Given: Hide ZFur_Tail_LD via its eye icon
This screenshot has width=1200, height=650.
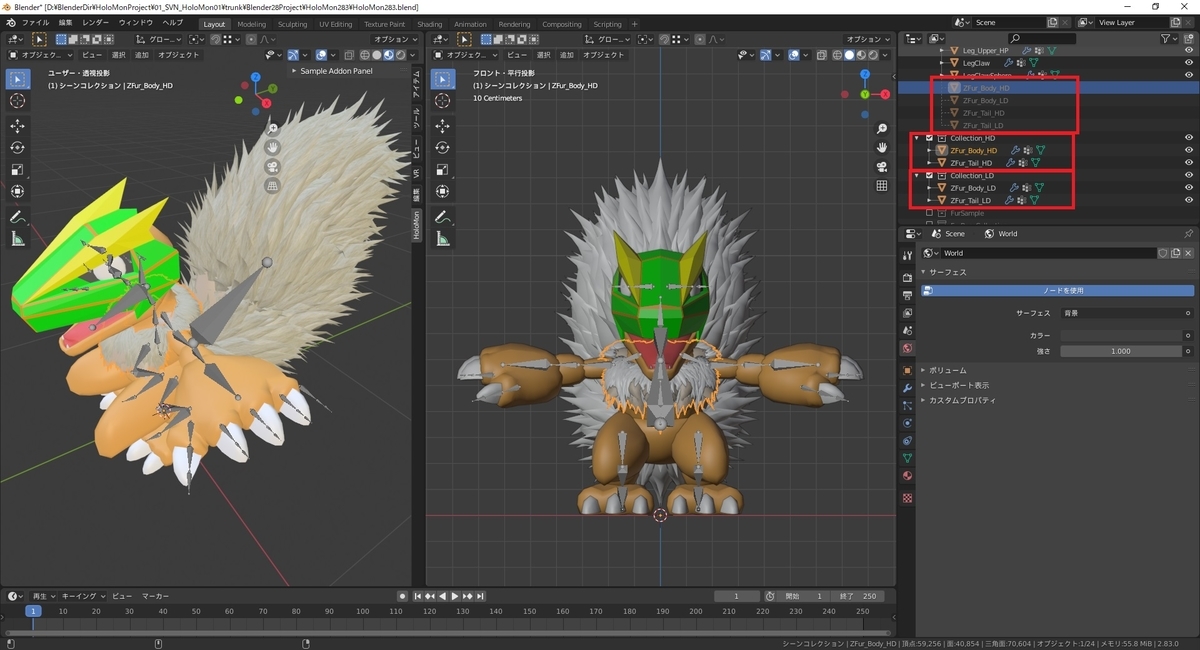Looking at the screenshot, I should pos(1189,200).
